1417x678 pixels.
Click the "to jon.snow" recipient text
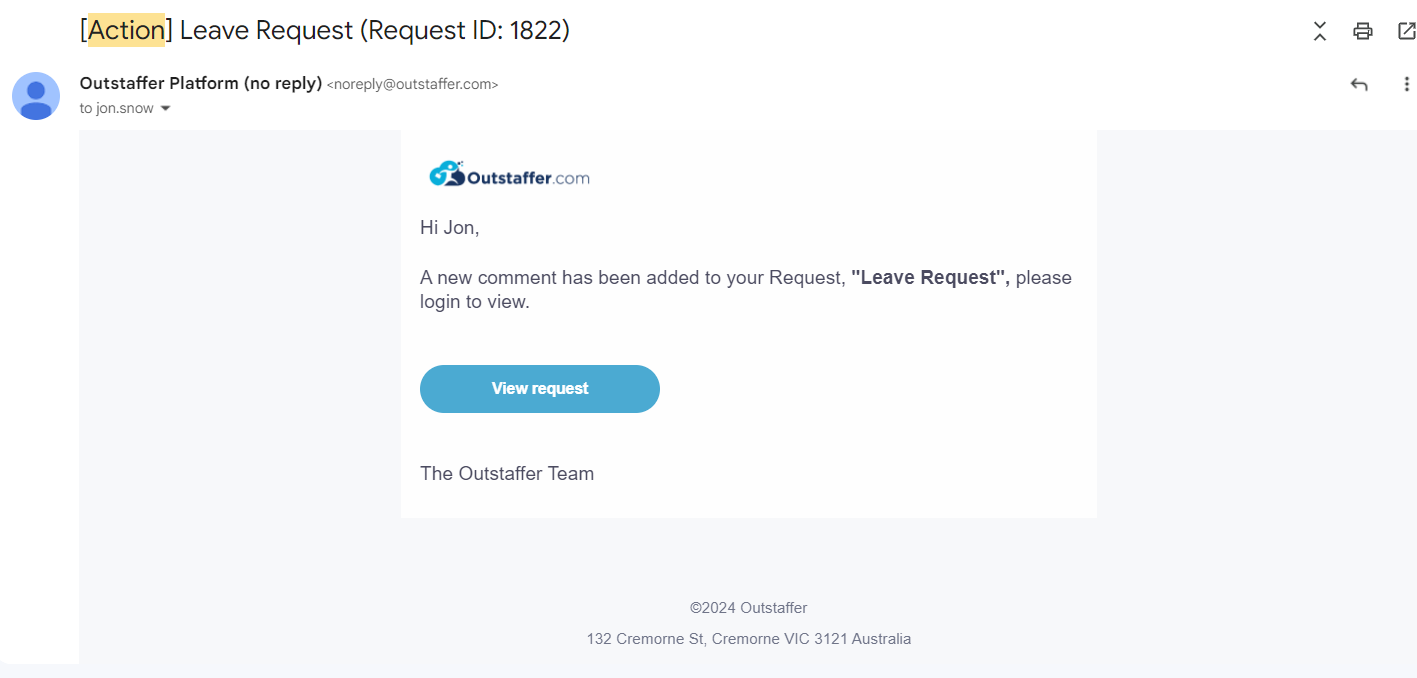[117, 108]
